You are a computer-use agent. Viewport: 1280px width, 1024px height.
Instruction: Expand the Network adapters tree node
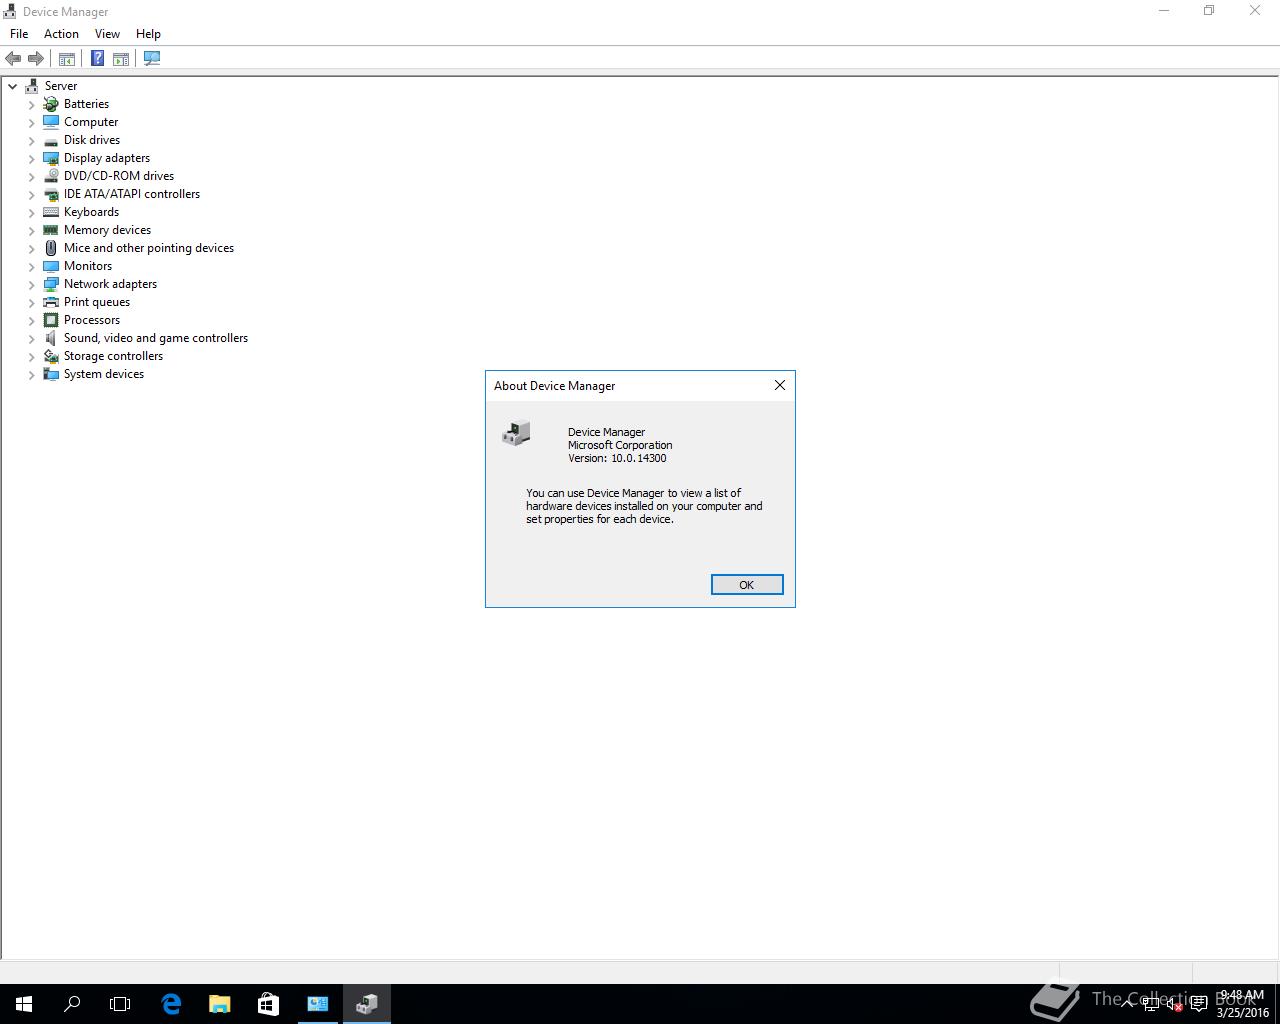click(32, 284)
